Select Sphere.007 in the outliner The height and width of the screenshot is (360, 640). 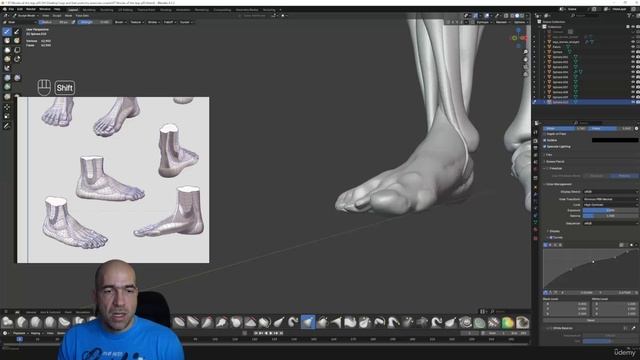[560, 87]
